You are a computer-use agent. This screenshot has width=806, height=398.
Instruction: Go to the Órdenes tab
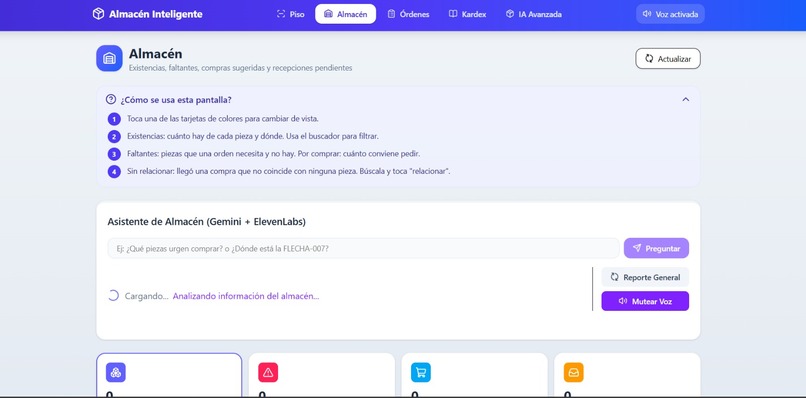tap(408, 14)
